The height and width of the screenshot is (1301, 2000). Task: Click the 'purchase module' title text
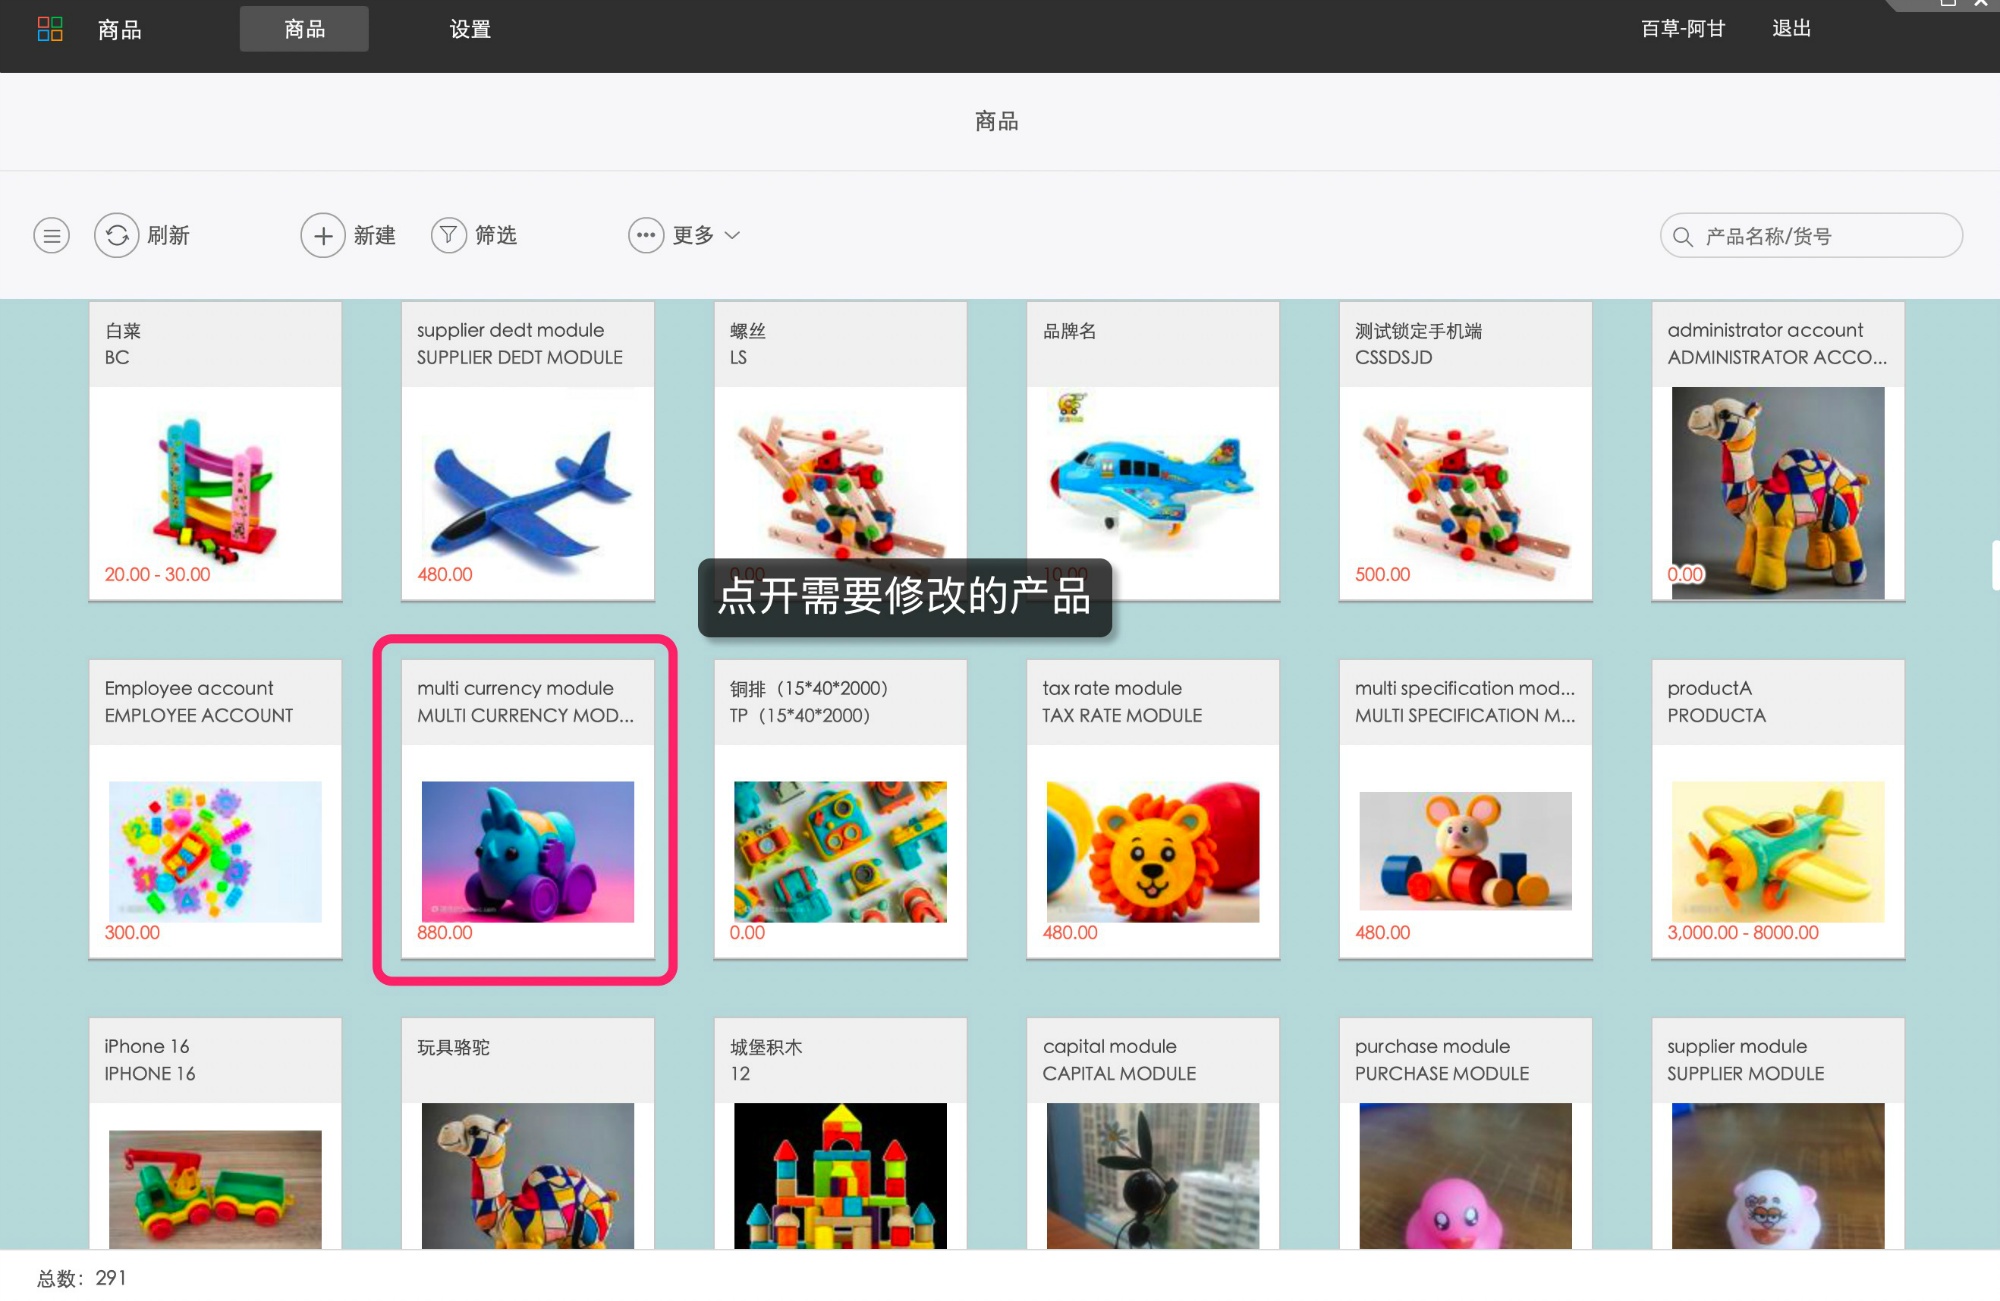tap(1432, 1047)
